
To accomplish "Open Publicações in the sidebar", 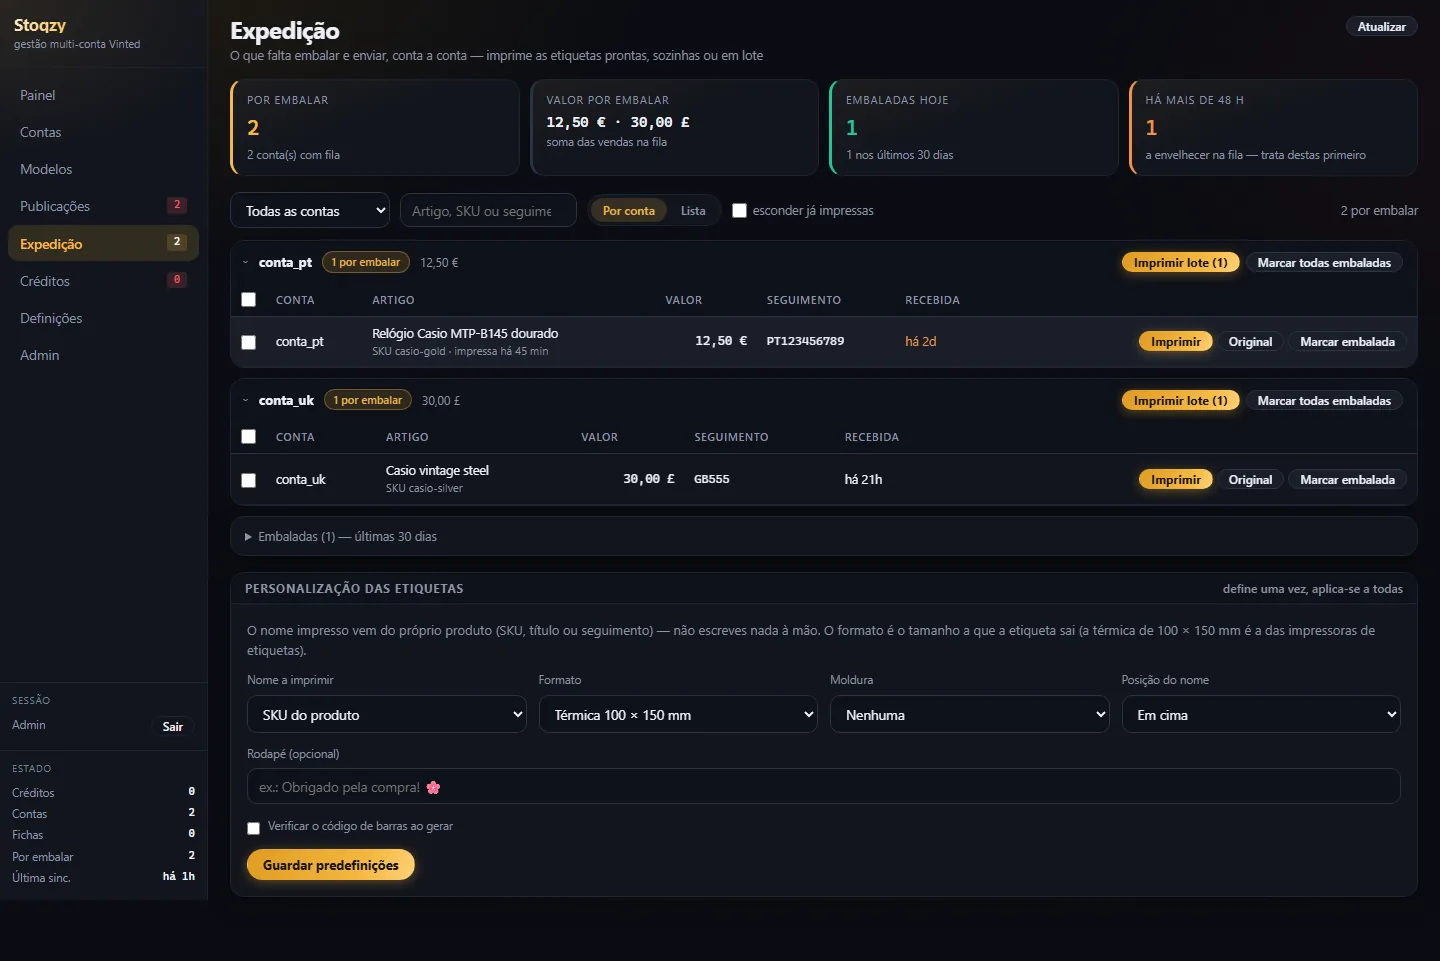I will [x=103, y=206].
